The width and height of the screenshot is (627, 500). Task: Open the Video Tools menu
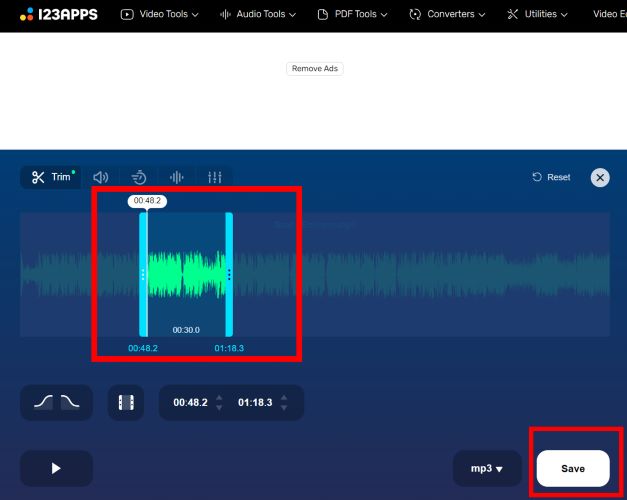[160, 14]
